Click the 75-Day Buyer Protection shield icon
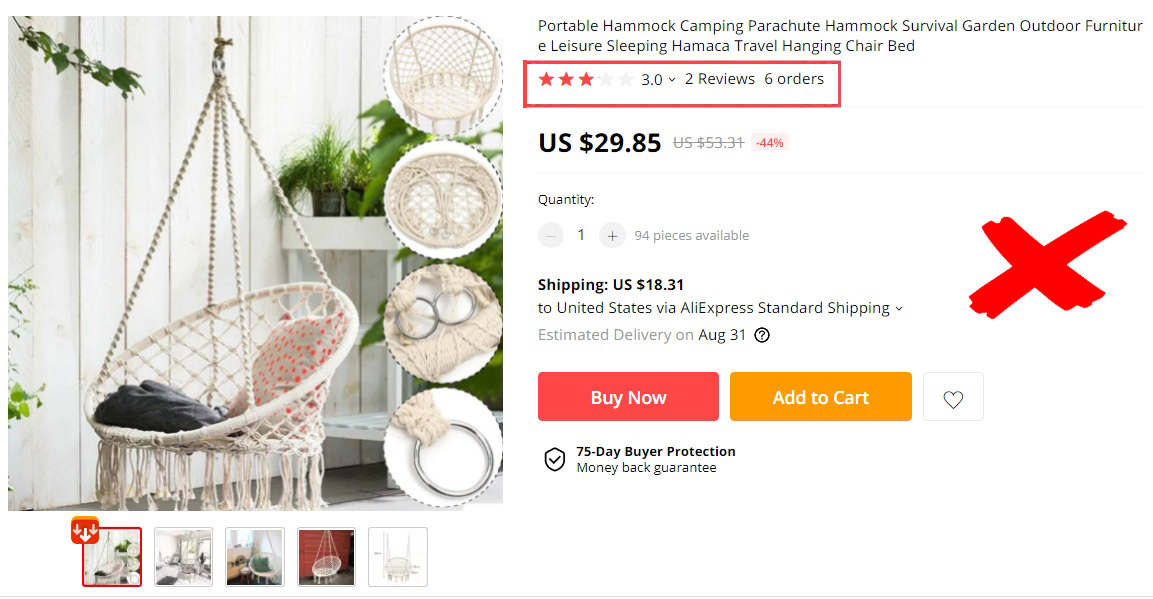This screenshot has height=599, width=1153. (x=555, y=460)
